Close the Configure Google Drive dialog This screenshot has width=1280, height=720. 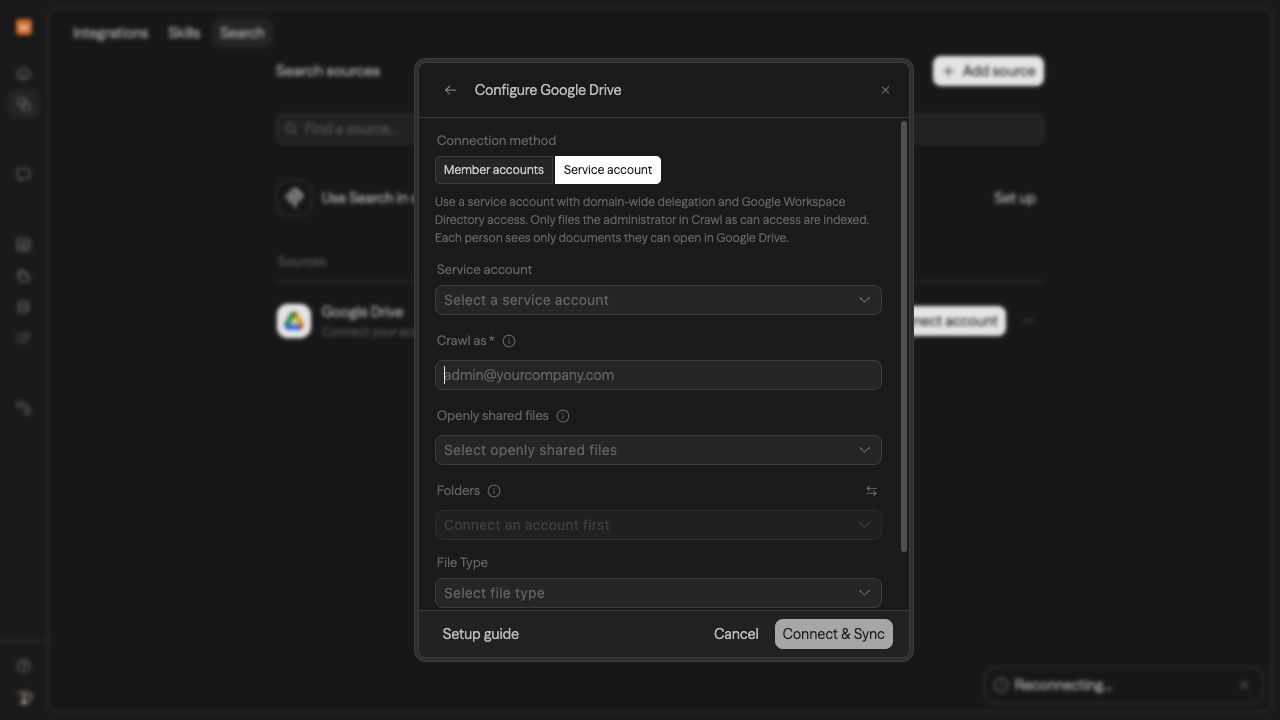tap(885, 90)
